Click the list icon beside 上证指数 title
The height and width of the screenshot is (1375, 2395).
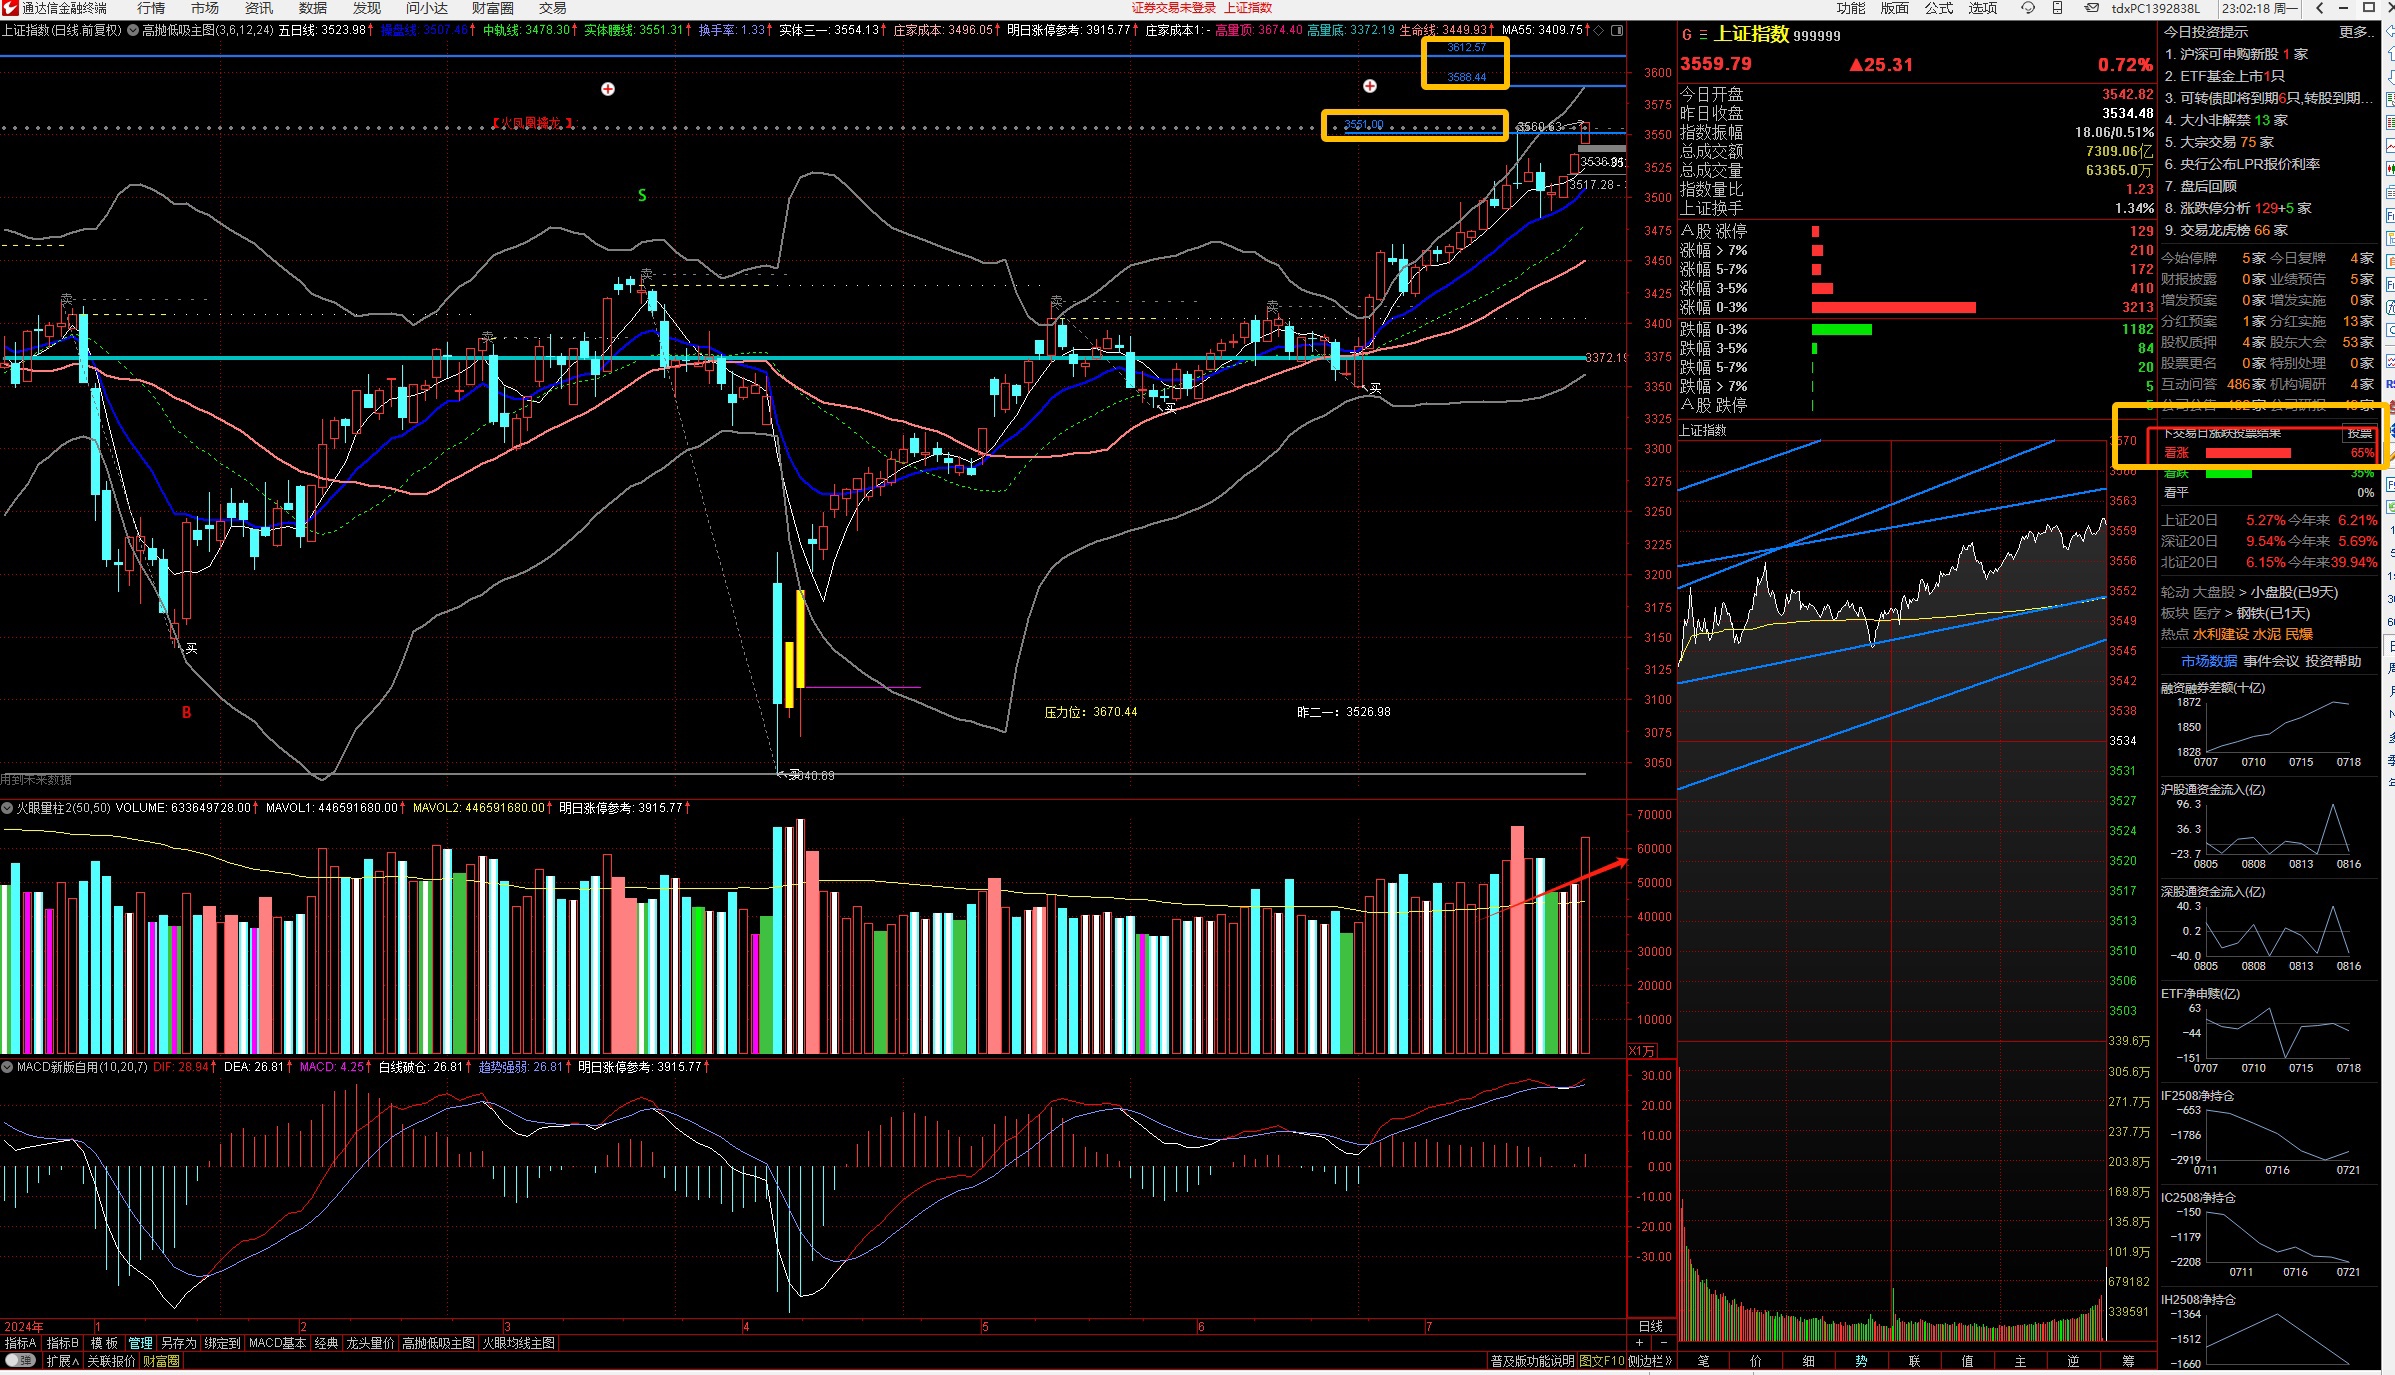coord(1703,35)
